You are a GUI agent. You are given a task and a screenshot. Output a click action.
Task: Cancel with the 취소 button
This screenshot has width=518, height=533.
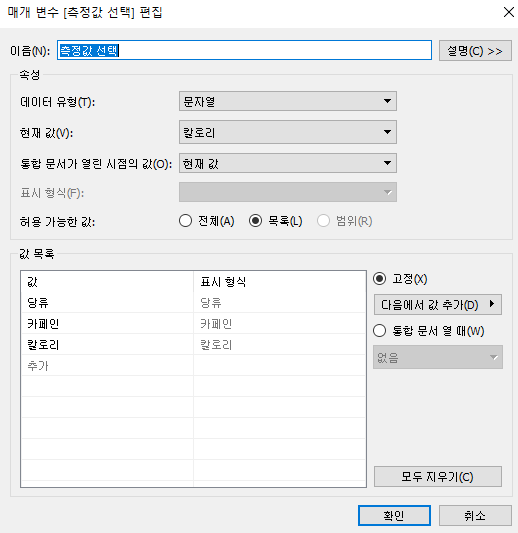click(x=475, y=515)
